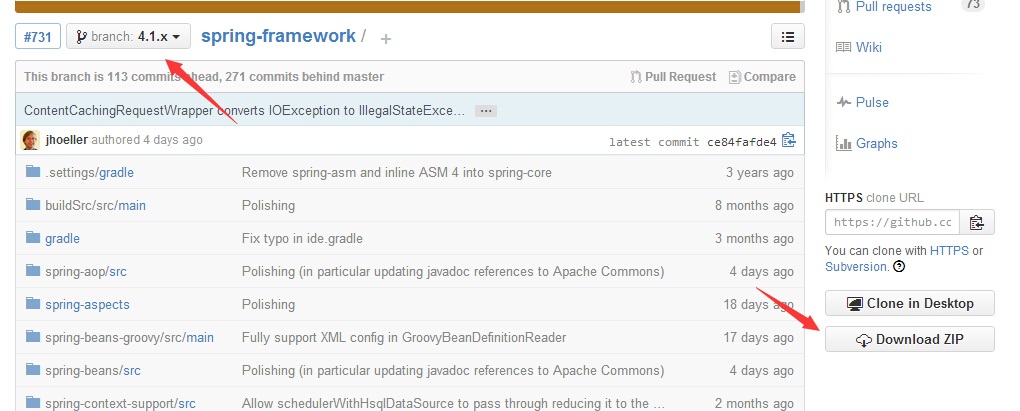Open the spring-framework repository root link
1020x411 pixels.
[x=278, y=36]
